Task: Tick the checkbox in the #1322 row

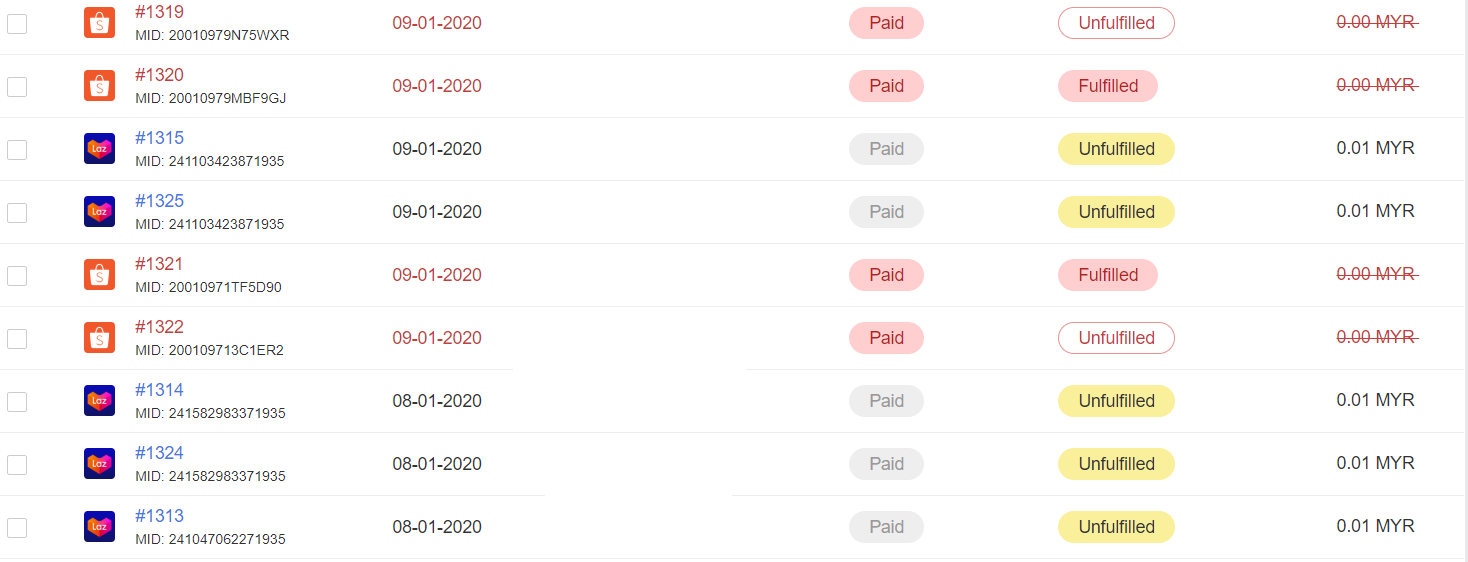Action: coord(17,339)
